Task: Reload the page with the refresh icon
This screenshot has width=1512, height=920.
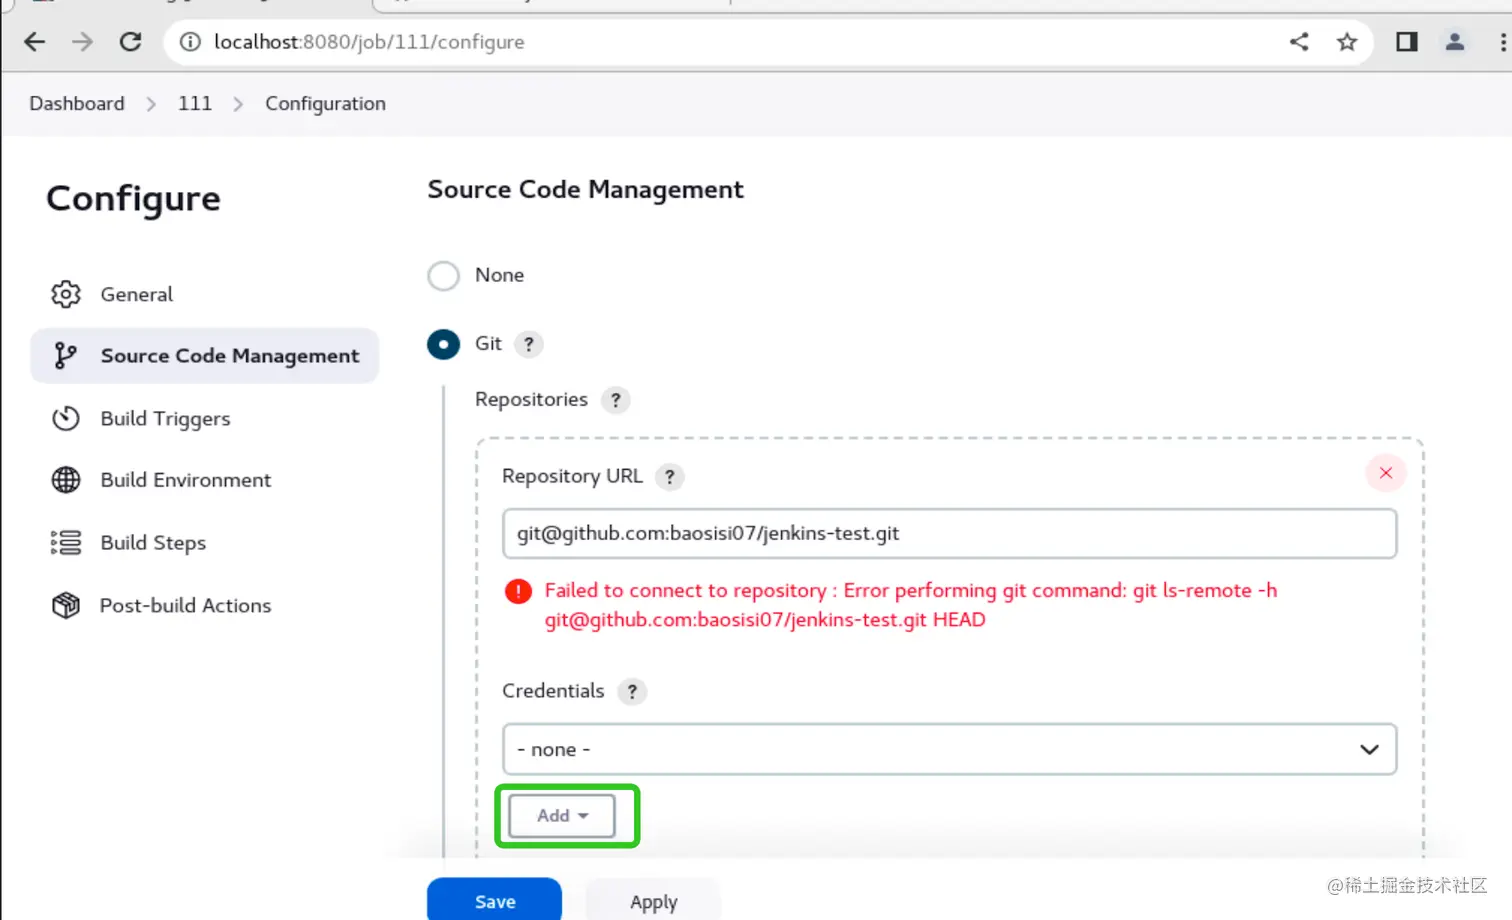Action: pos(130,42)
